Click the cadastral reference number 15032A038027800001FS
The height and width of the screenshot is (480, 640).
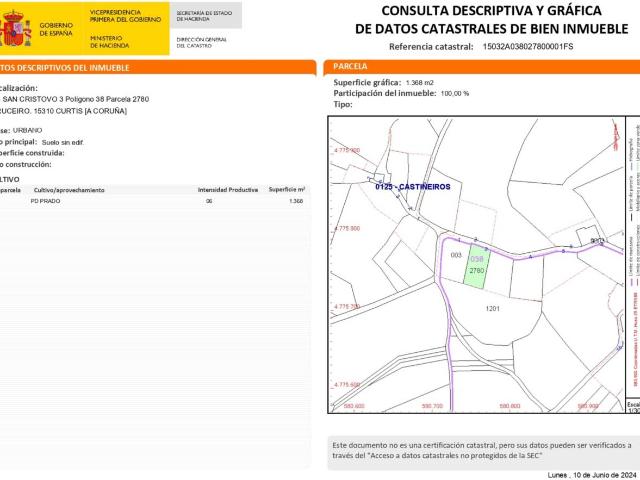pyautogui.click(x=527, y=47)
